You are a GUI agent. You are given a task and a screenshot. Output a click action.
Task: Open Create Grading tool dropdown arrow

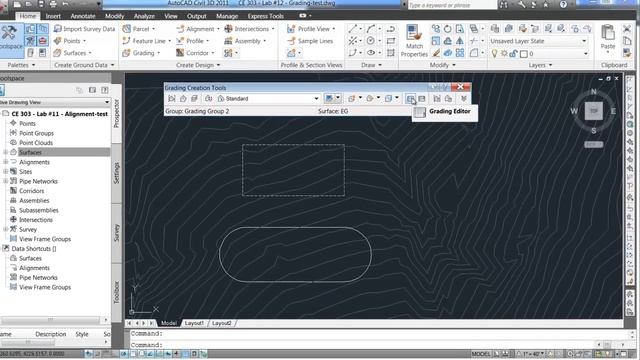click(x=338, y=98)
